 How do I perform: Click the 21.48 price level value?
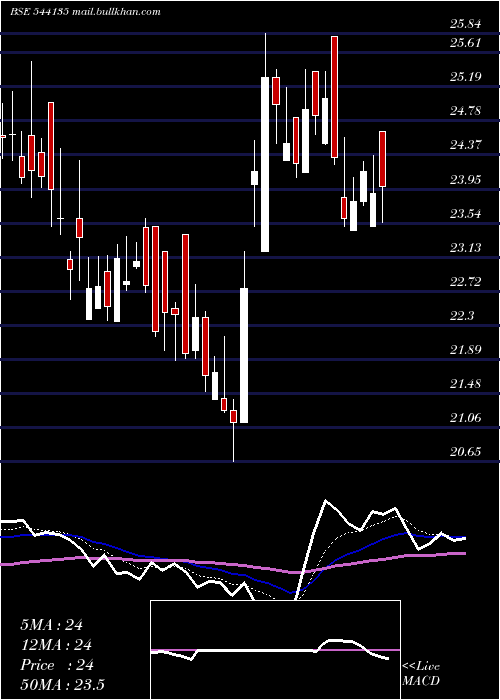pos(466,383)
